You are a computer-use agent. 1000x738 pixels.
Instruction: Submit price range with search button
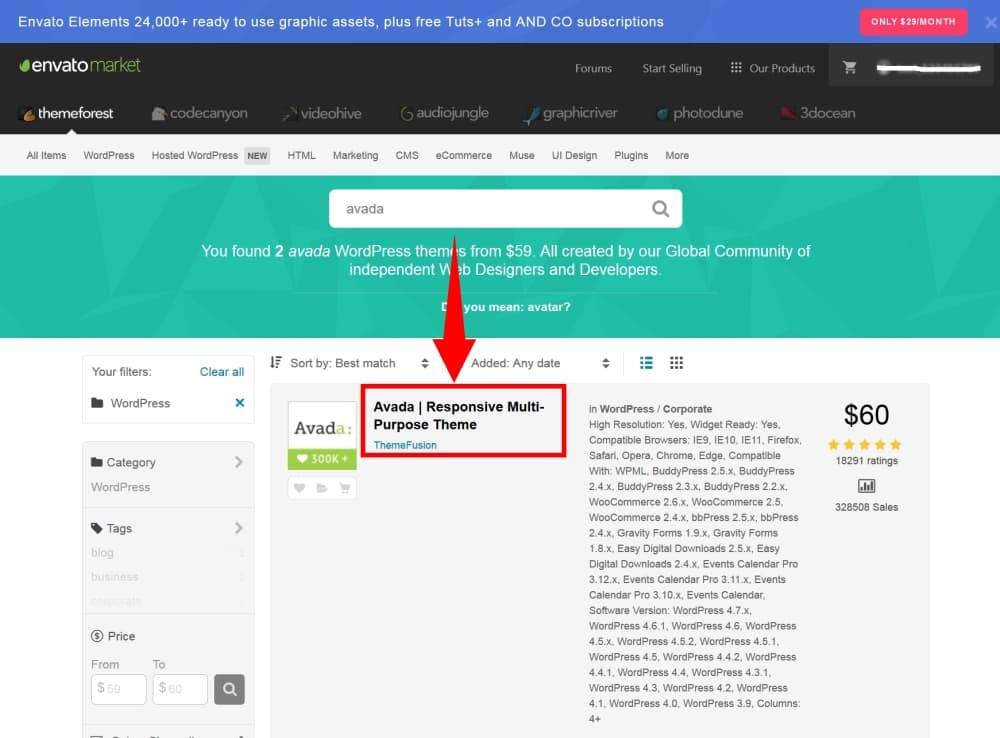point(229,689)
